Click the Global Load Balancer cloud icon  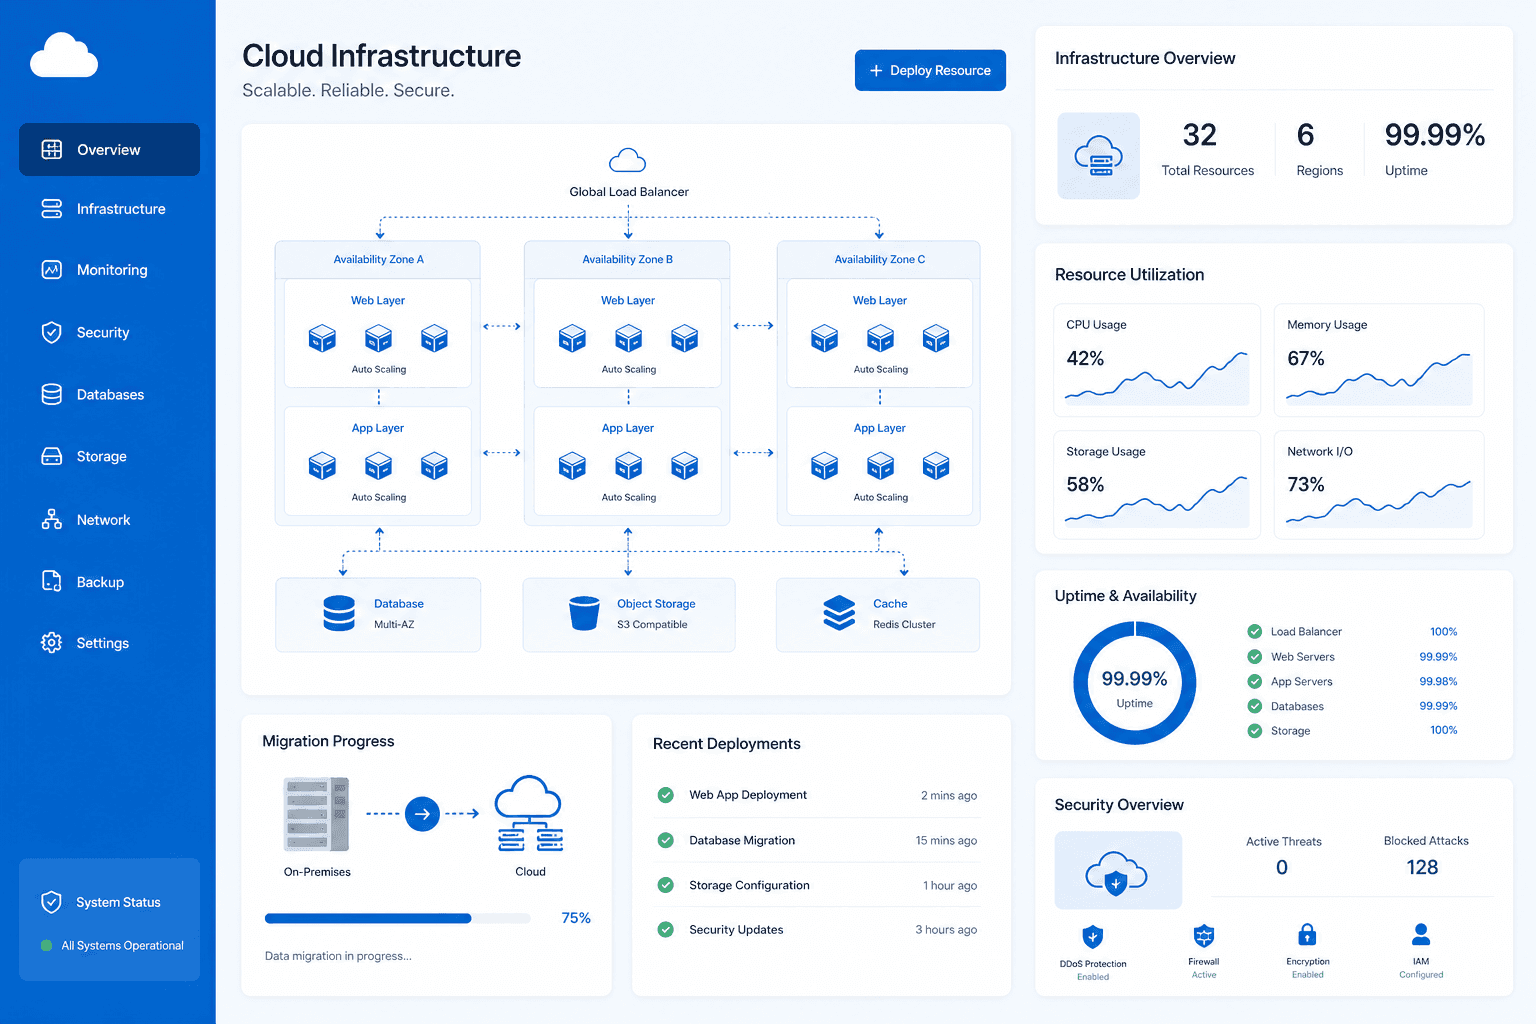click(627, 160)
